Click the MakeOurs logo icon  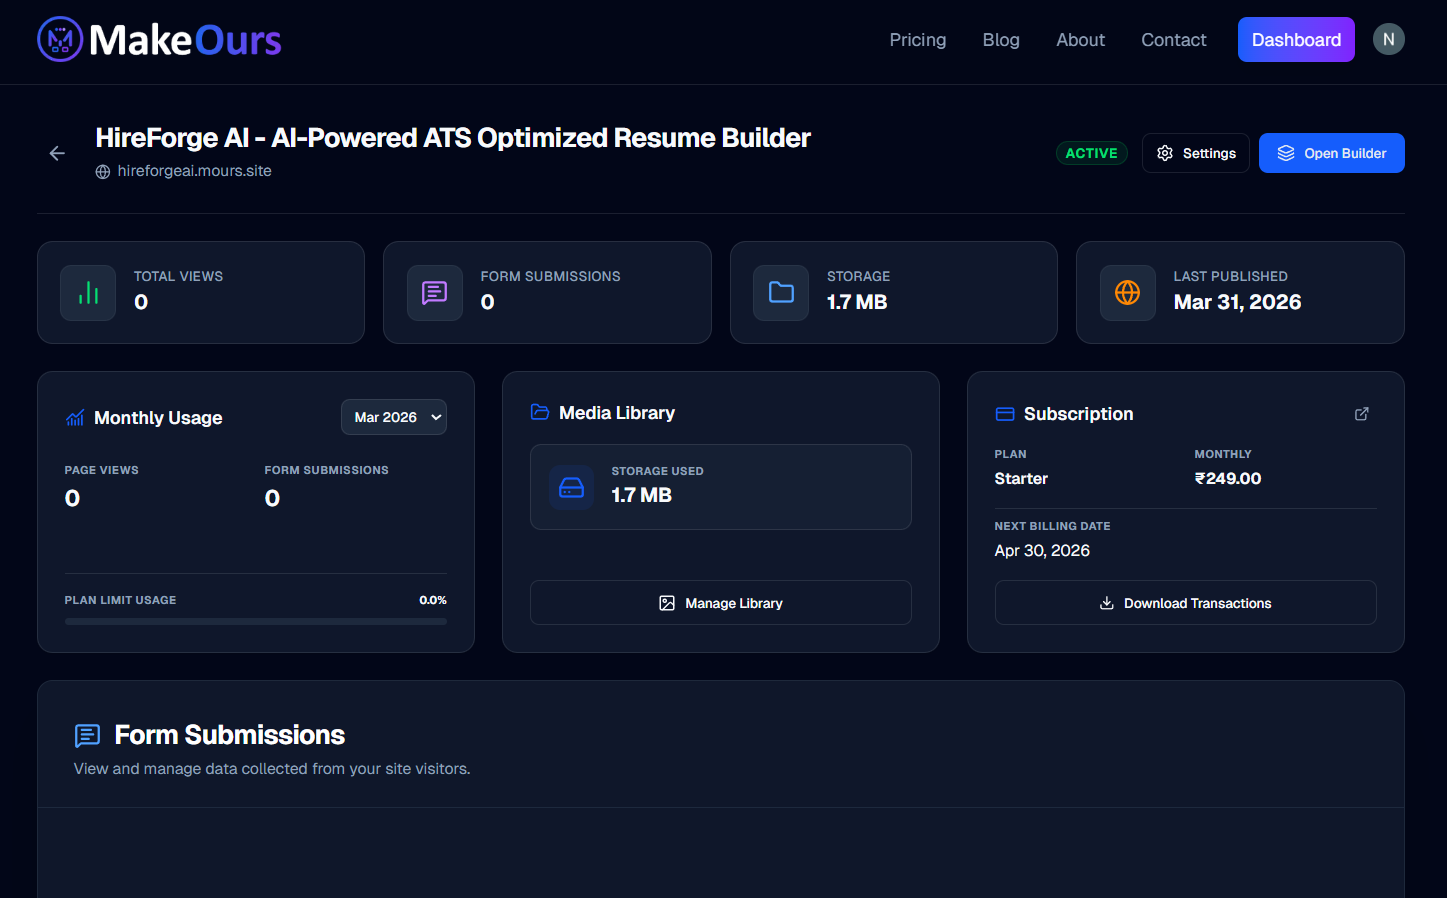(60, 40)
